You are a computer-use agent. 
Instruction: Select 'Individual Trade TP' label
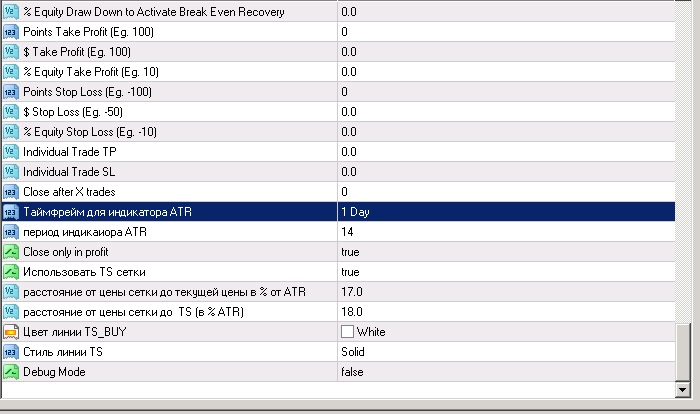point(70,152)
